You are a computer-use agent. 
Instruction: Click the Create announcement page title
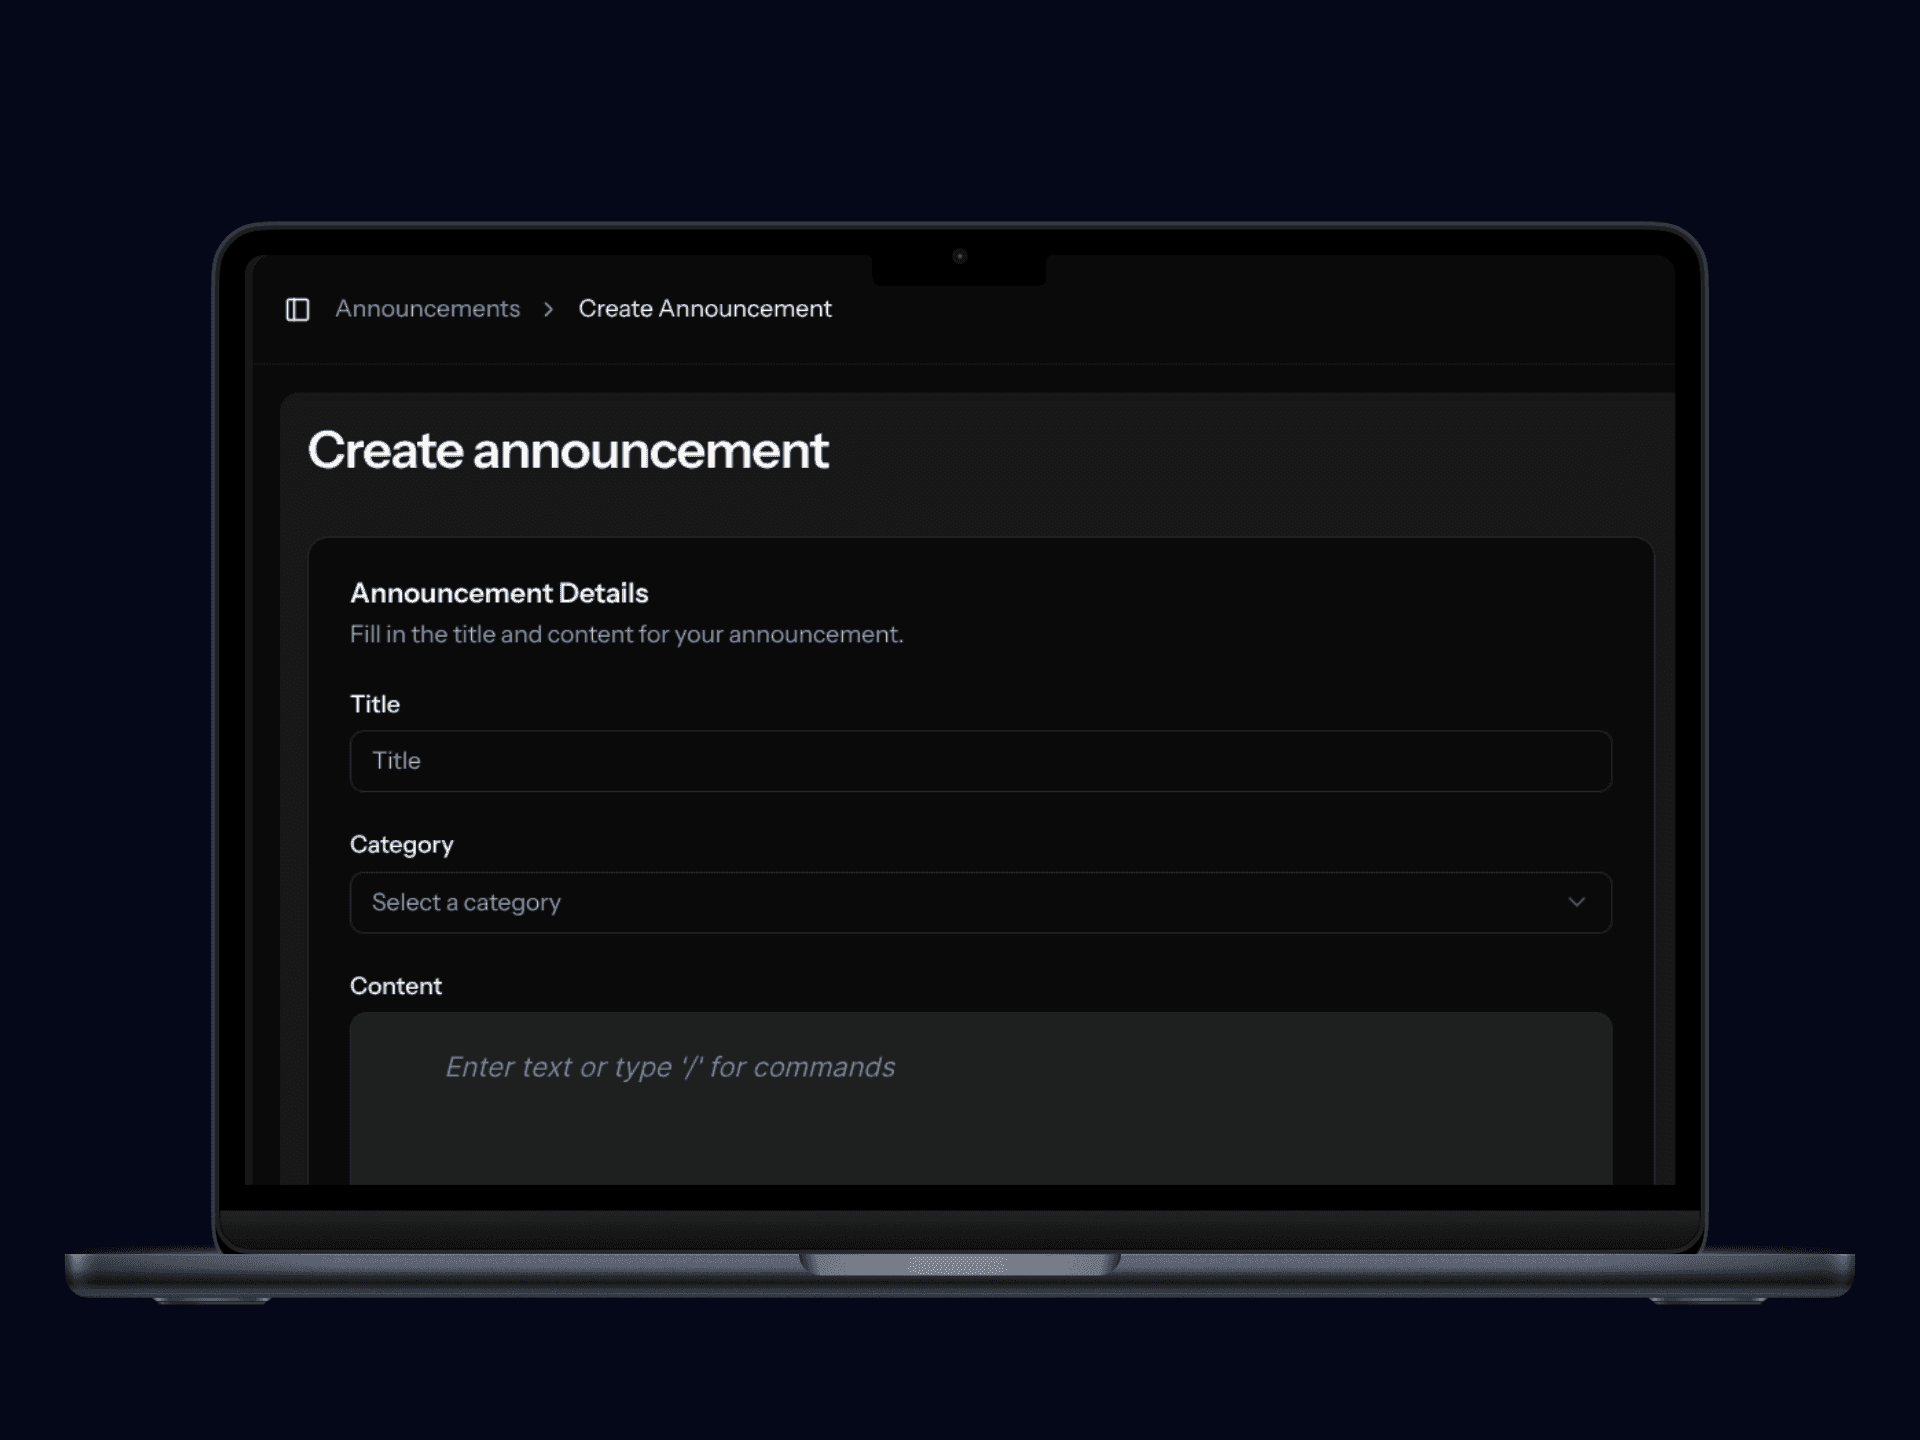(568, 452)
